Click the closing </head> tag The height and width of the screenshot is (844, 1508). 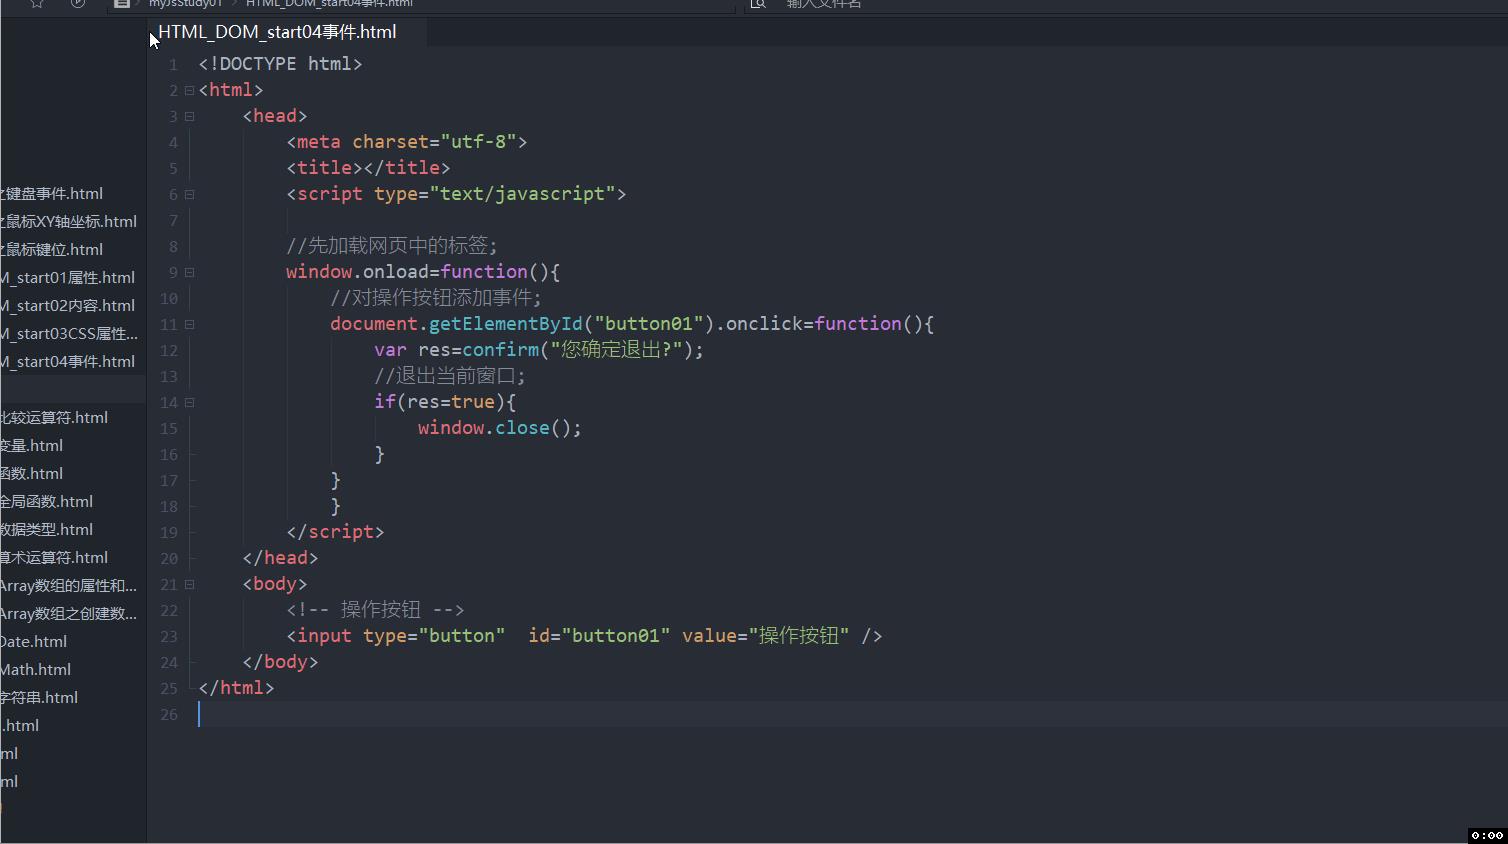click(x=280, y=558)
